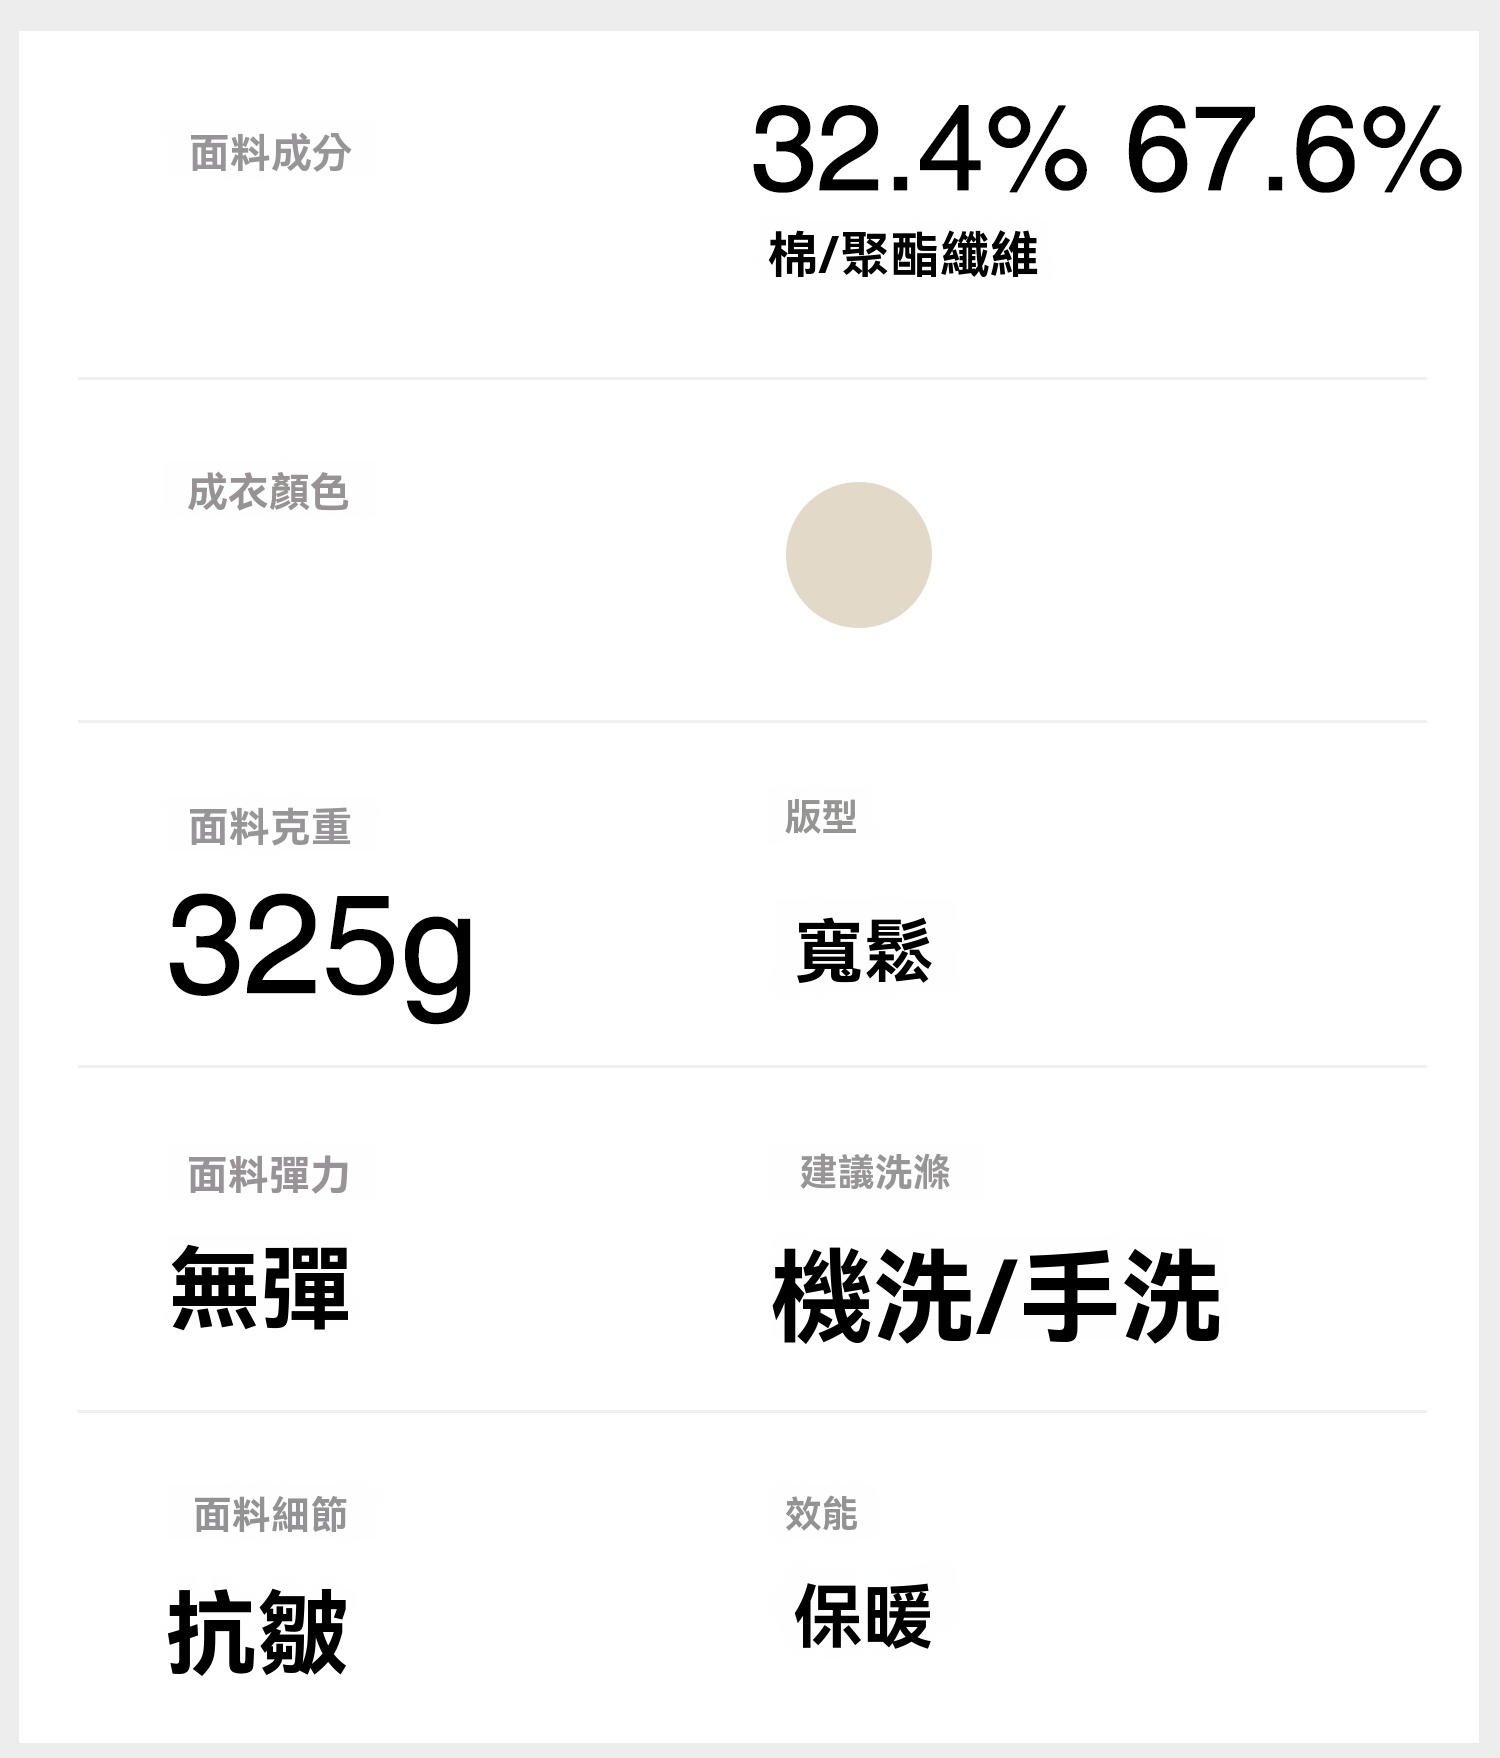Image resolution: width=1500 pixels, height=1758 pixels.
Task: Click the 機洗 washing option text
Action: click(x=872, y=1296)
